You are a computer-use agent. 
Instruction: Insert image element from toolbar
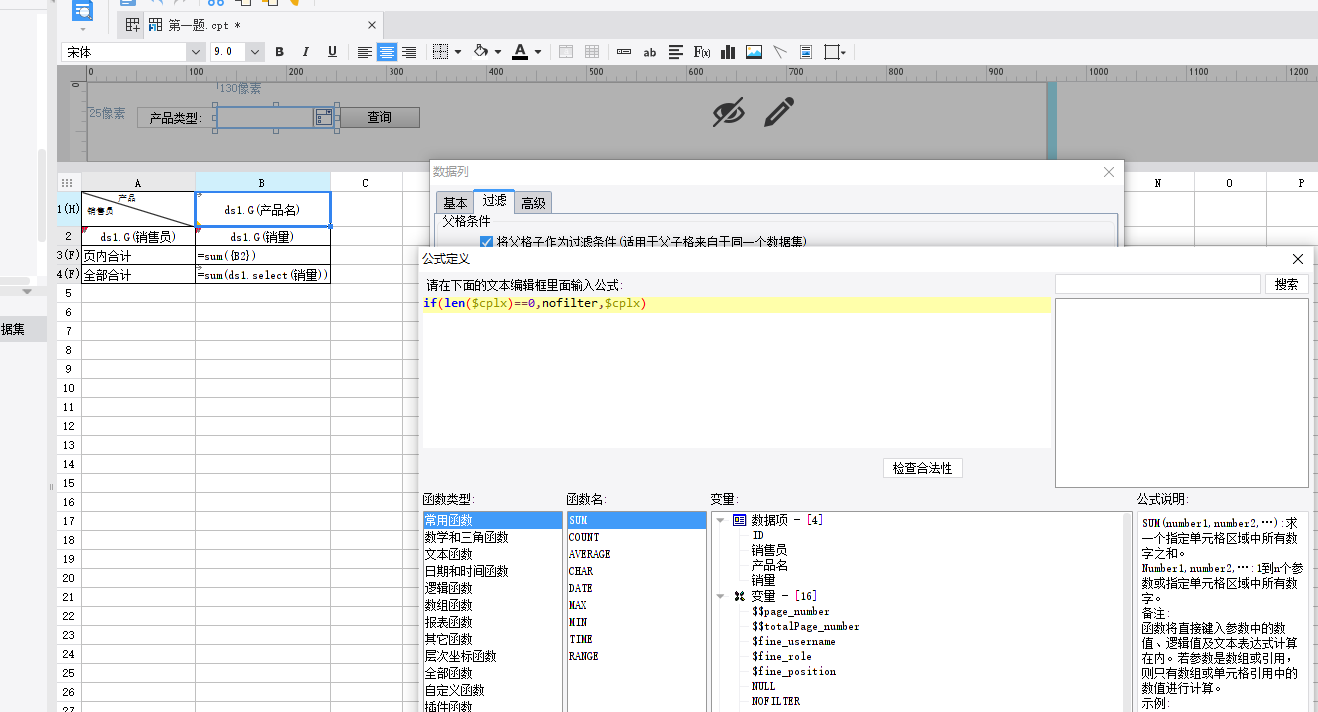tap(754, 52)
